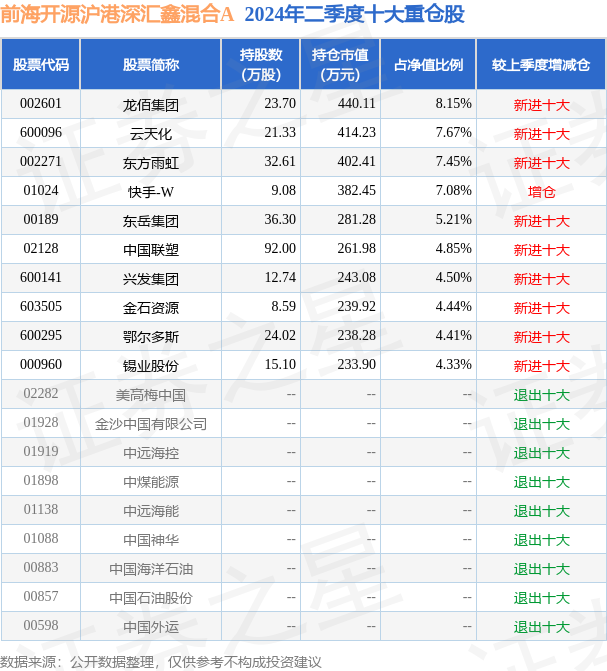Click stock name 东方雨虹
The height and width of the screenshot is (671, 607).
point(151,163)
